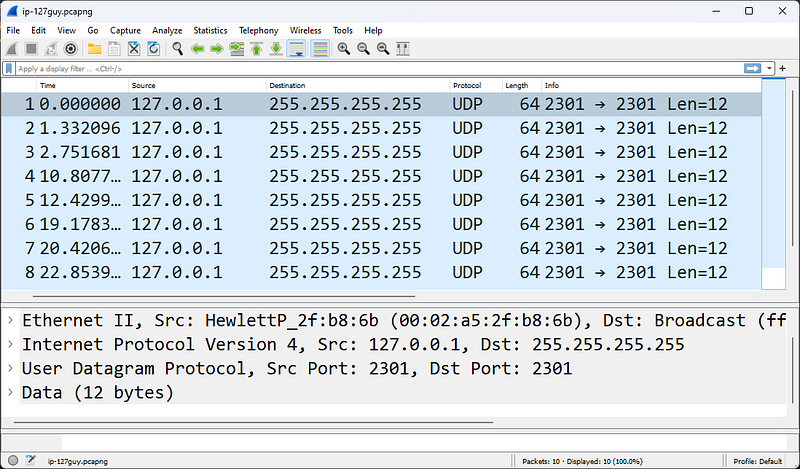
Task: Go forward in packet history
Action: [x=217, y=49]
